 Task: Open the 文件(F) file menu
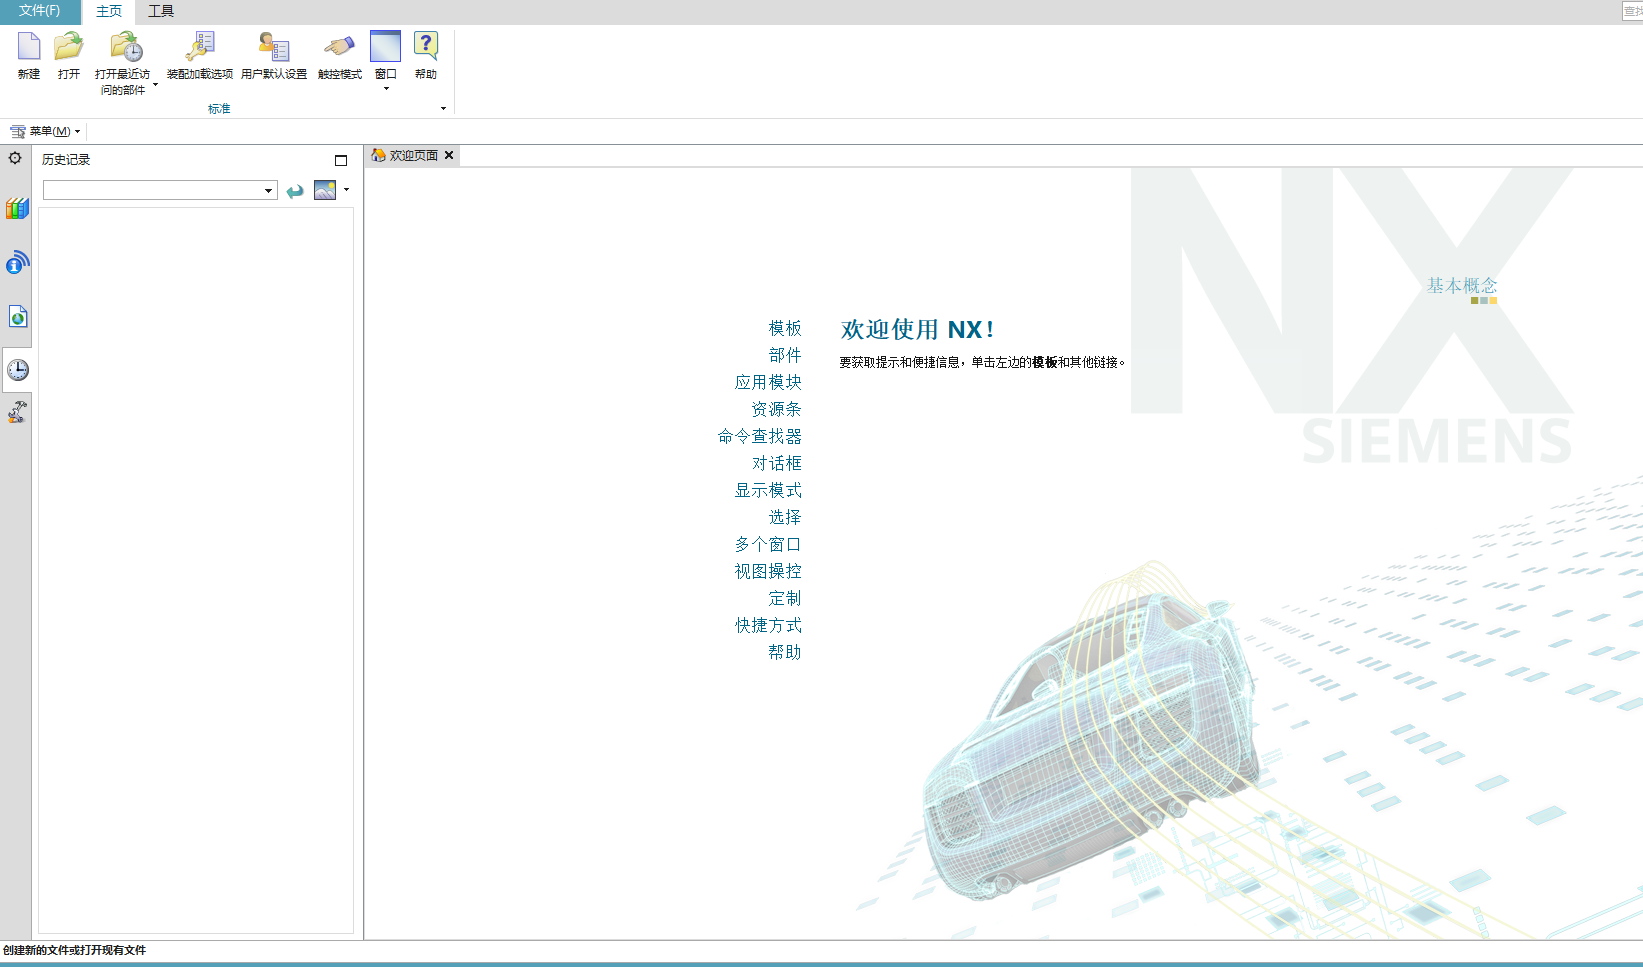40,11
